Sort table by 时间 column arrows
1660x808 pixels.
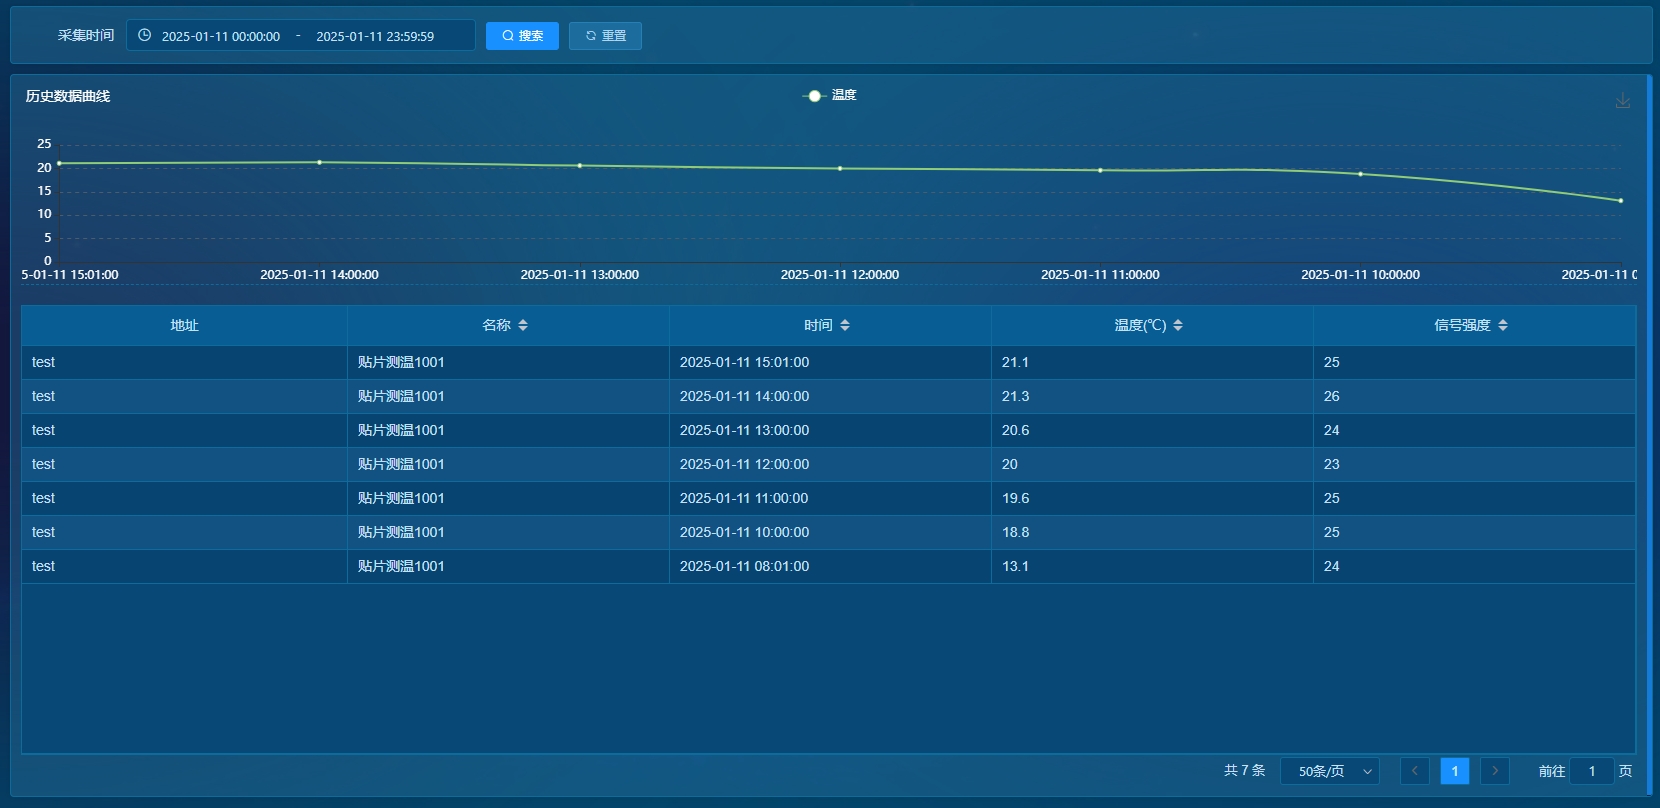click(845, 325)
